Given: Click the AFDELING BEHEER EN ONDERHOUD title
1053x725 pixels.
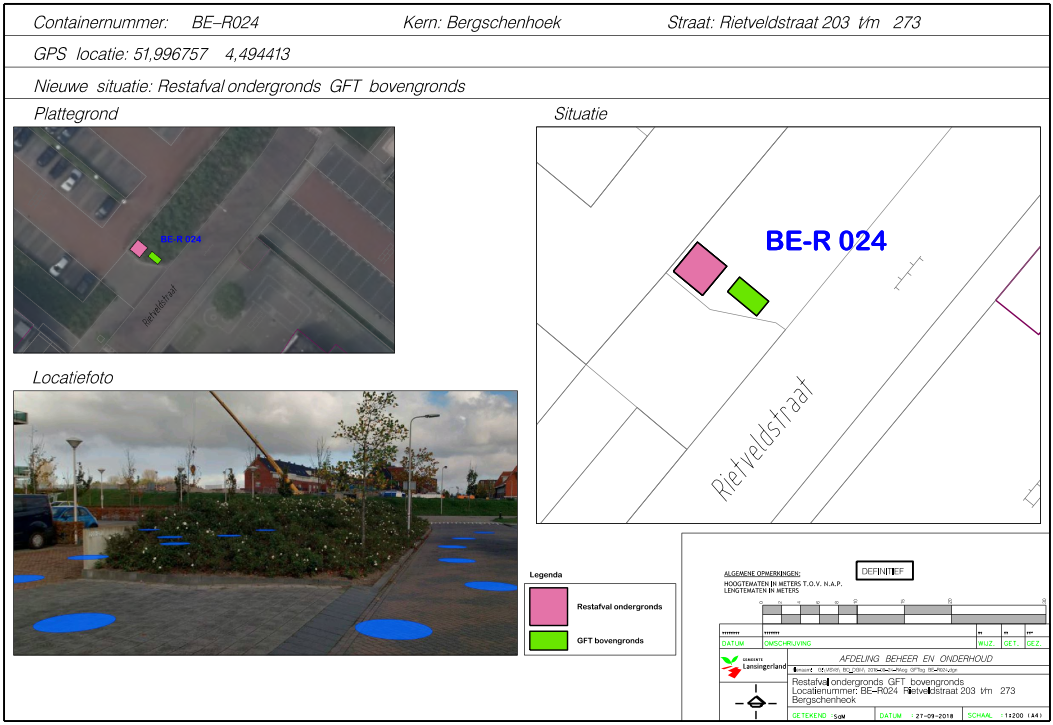Looking at the screenshot, I should [x=915, y=659].
